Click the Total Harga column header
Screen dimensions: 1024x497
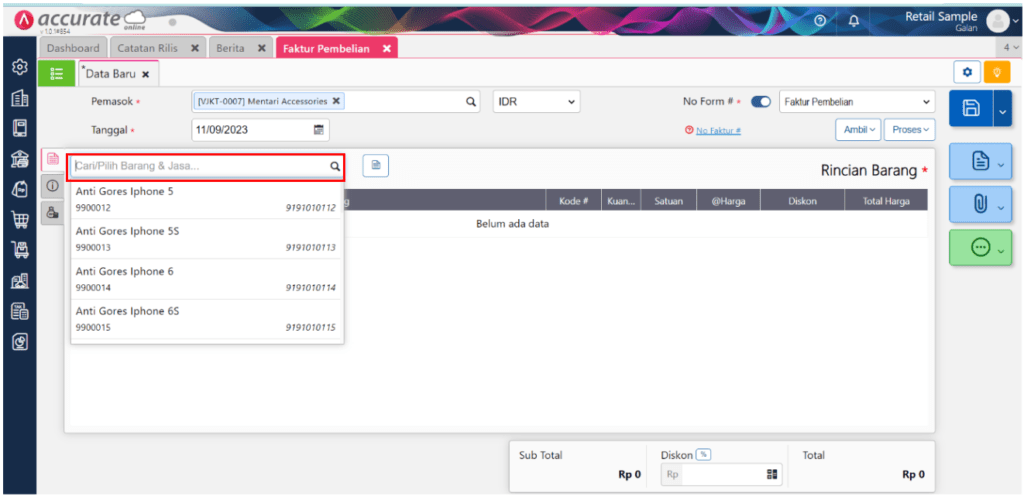[886, 202]
